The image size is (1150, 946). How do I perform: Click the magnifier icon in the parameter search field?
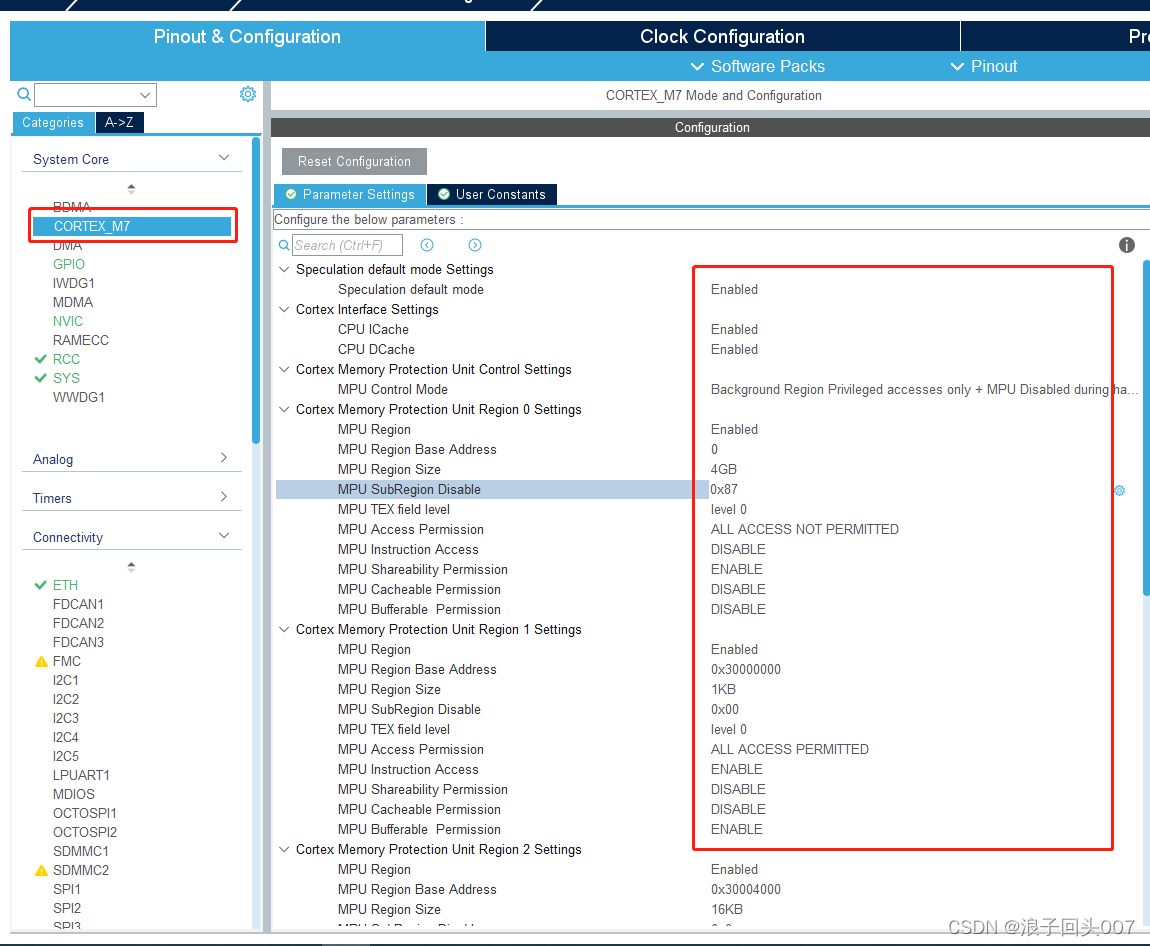point(284,244)
